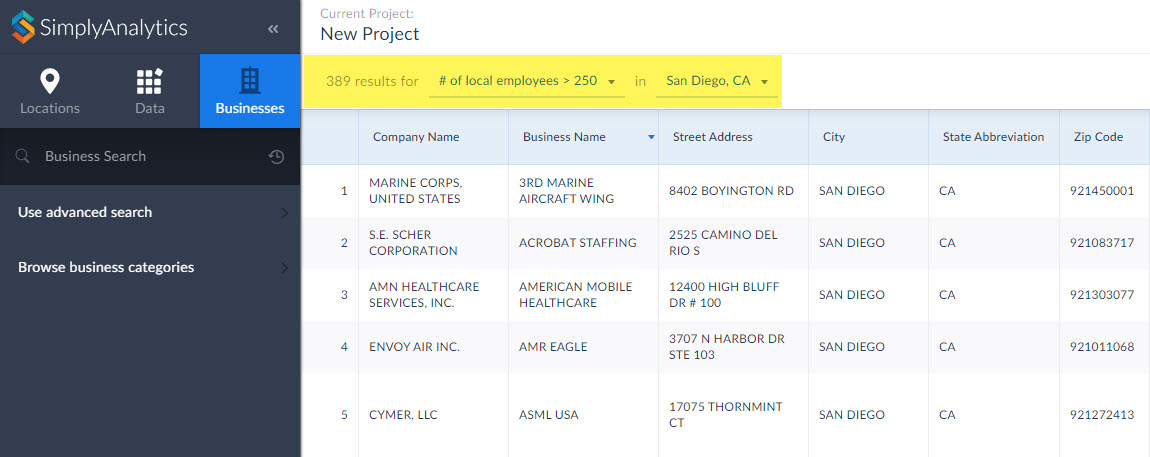The image size is (1150, 457).
Task: Open recent search history clock icon
Action: click(x=276, y=156)
